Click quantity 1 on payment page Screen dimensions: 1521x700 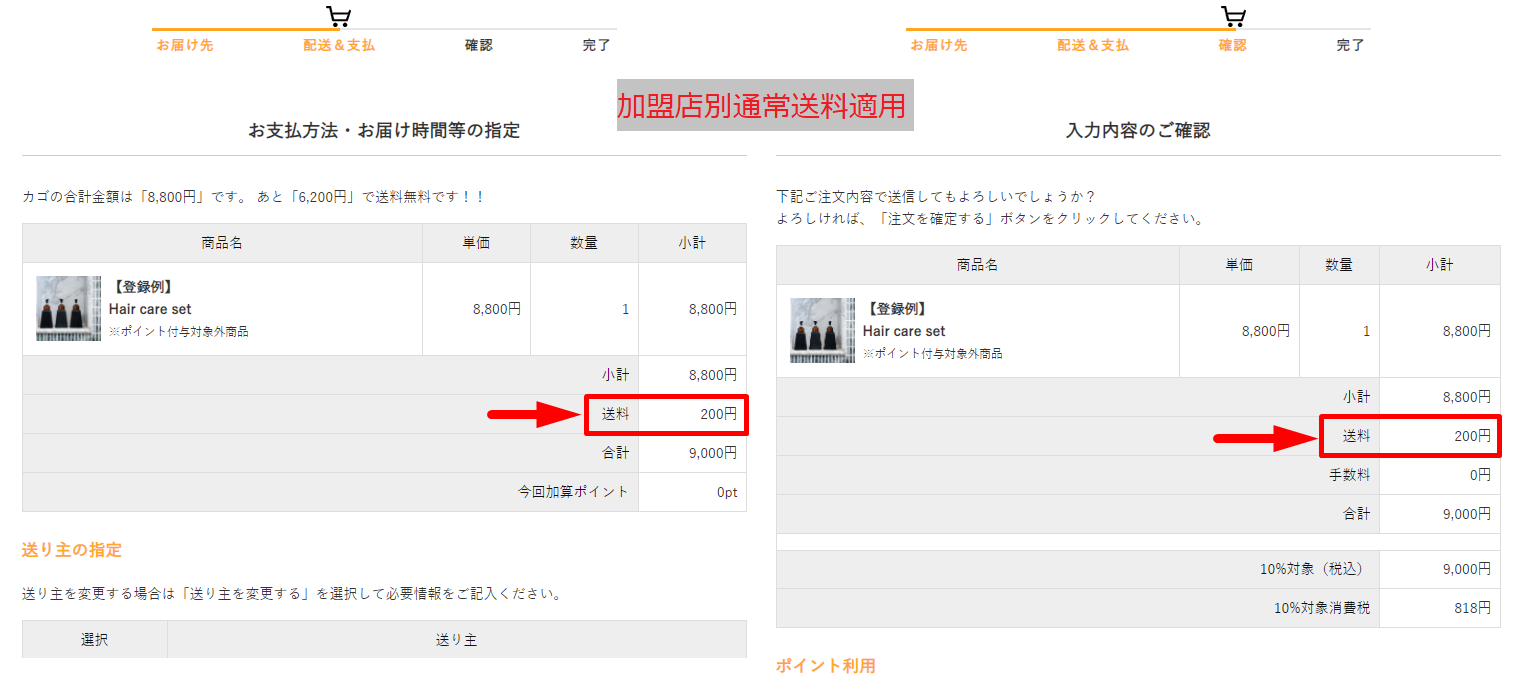[626, 309]
